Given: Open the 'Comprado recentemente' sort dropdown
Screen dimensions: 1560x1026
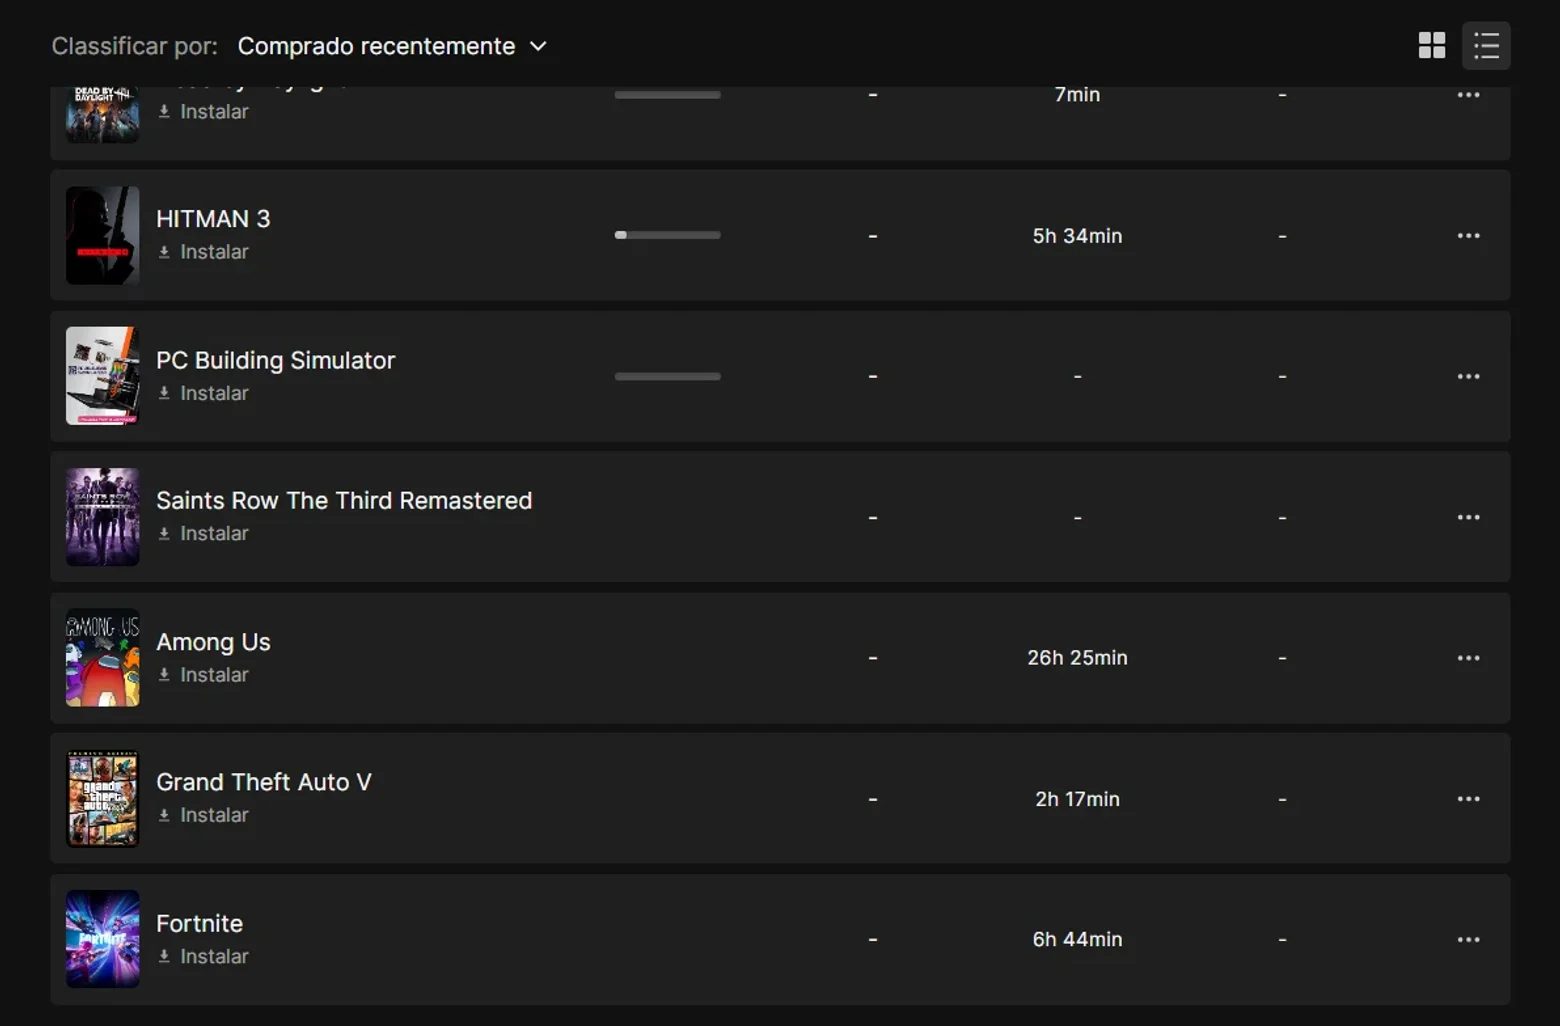Looking at the screenshot, I should tap(392, 46).
